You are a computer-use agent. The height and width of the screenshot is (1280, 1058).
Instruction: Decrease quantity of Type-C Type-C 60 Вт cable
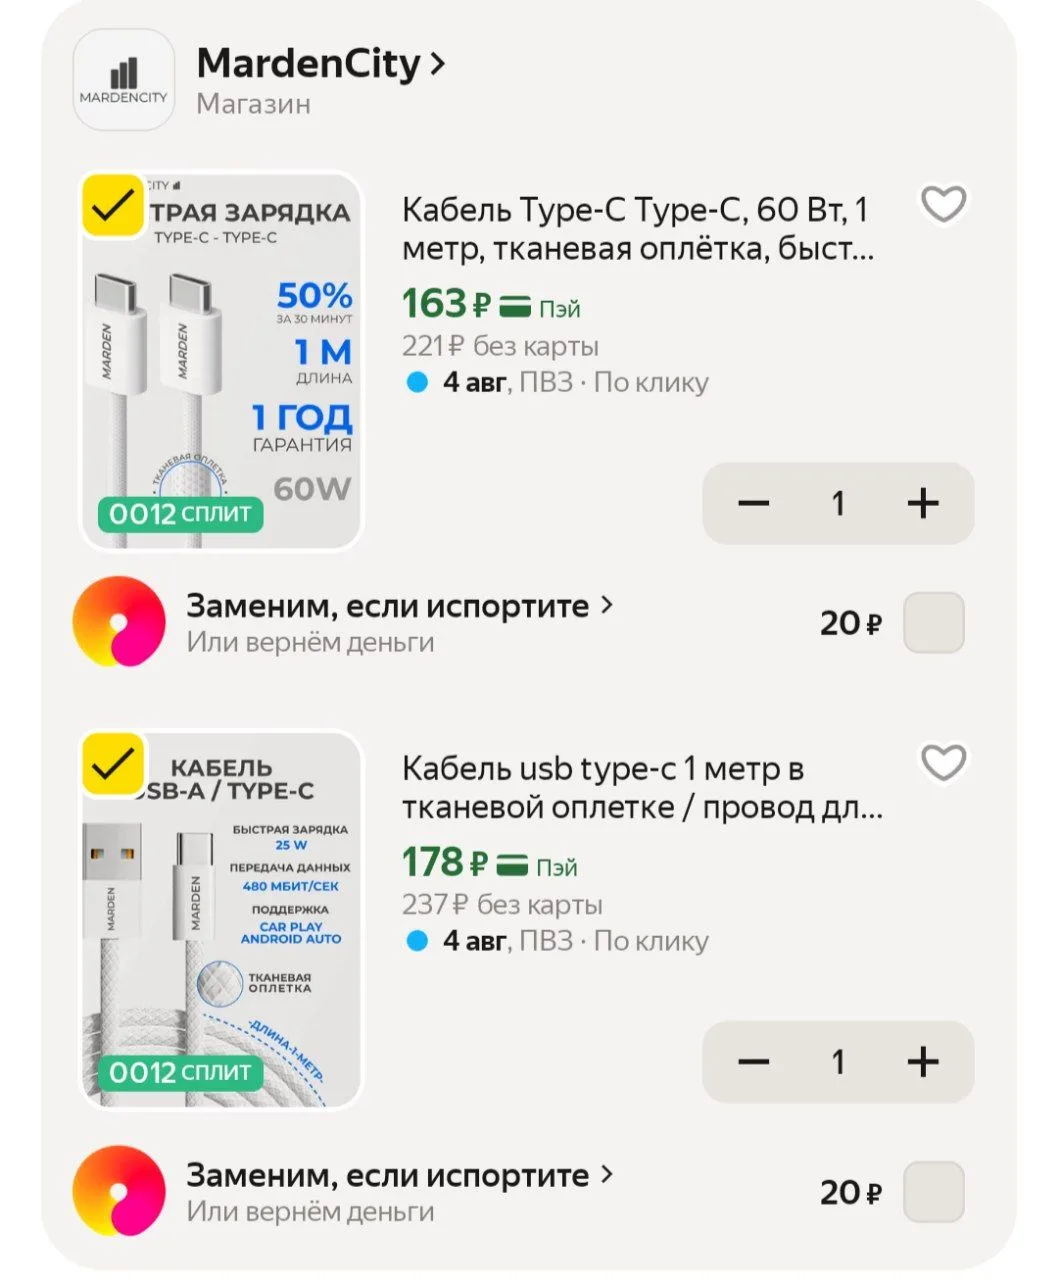coord(753,503)
